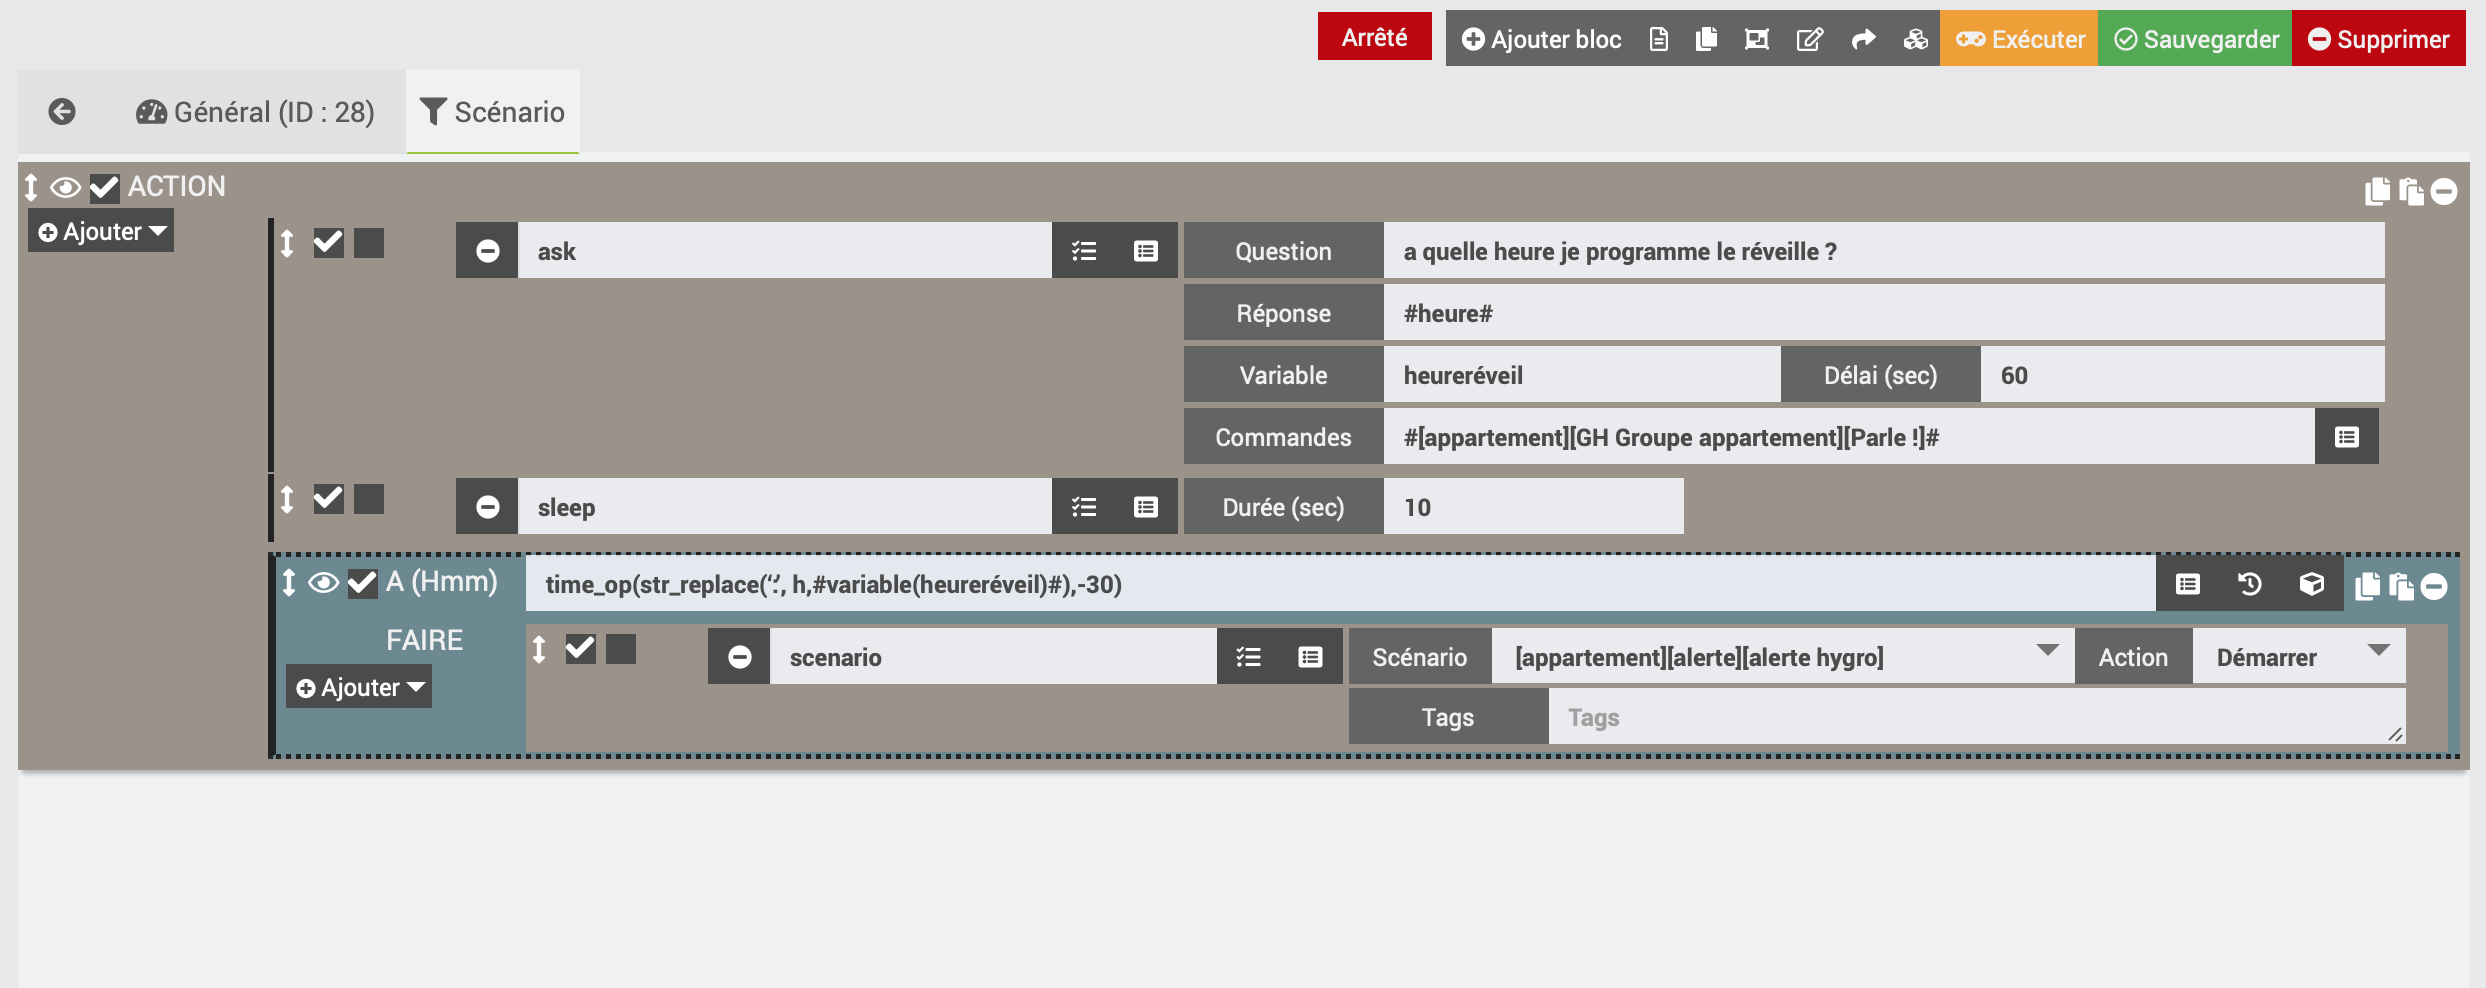Open action picker icon beside sleep field
This screenshot has width=2486, height=988.
point(1084,506)
